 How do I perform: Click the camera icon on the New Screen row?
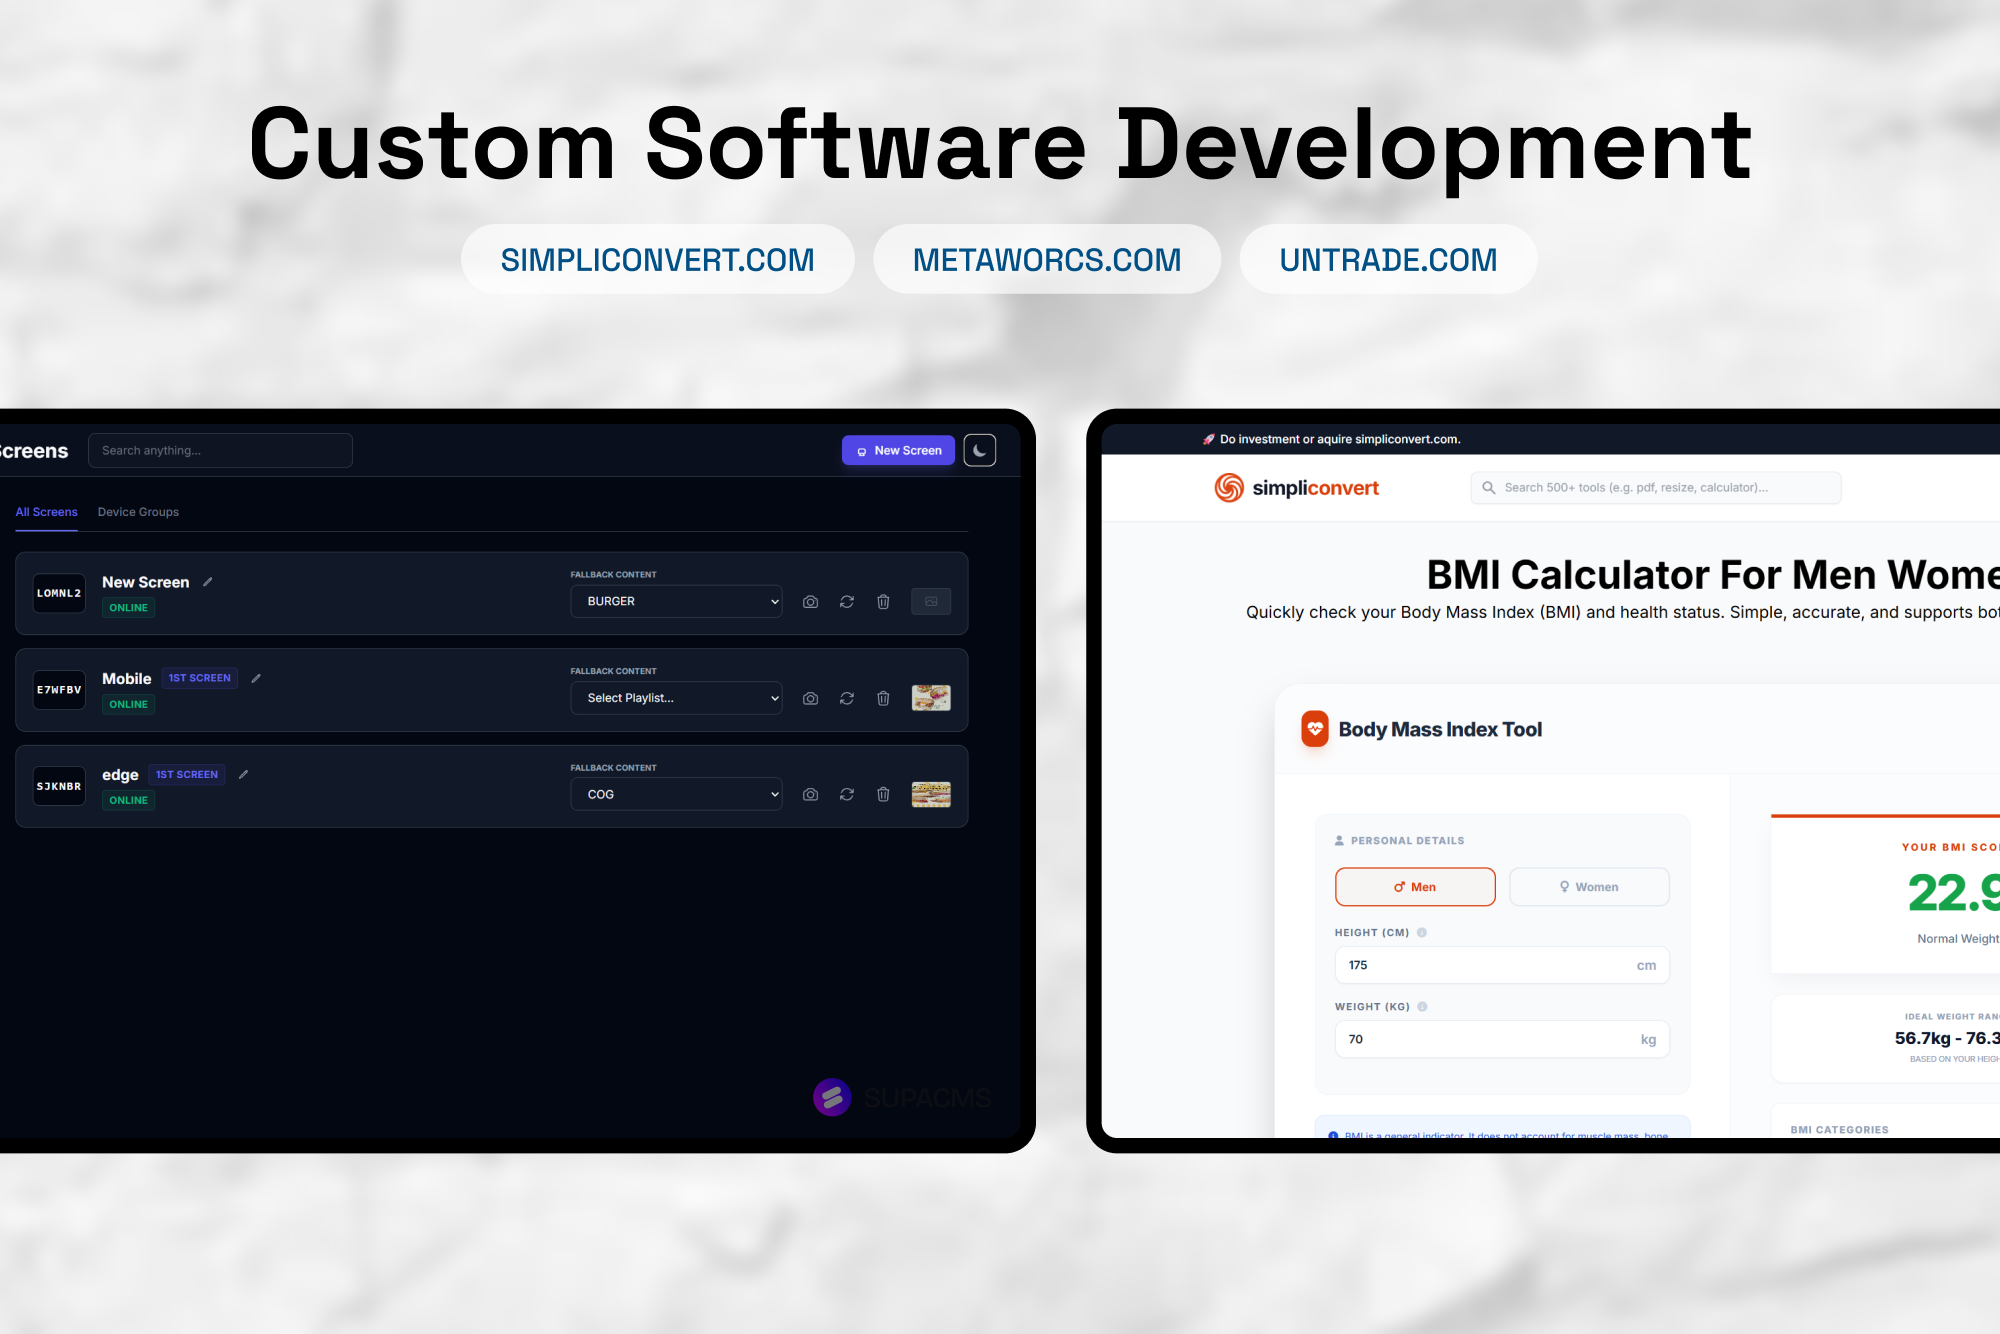pos(810,601)
